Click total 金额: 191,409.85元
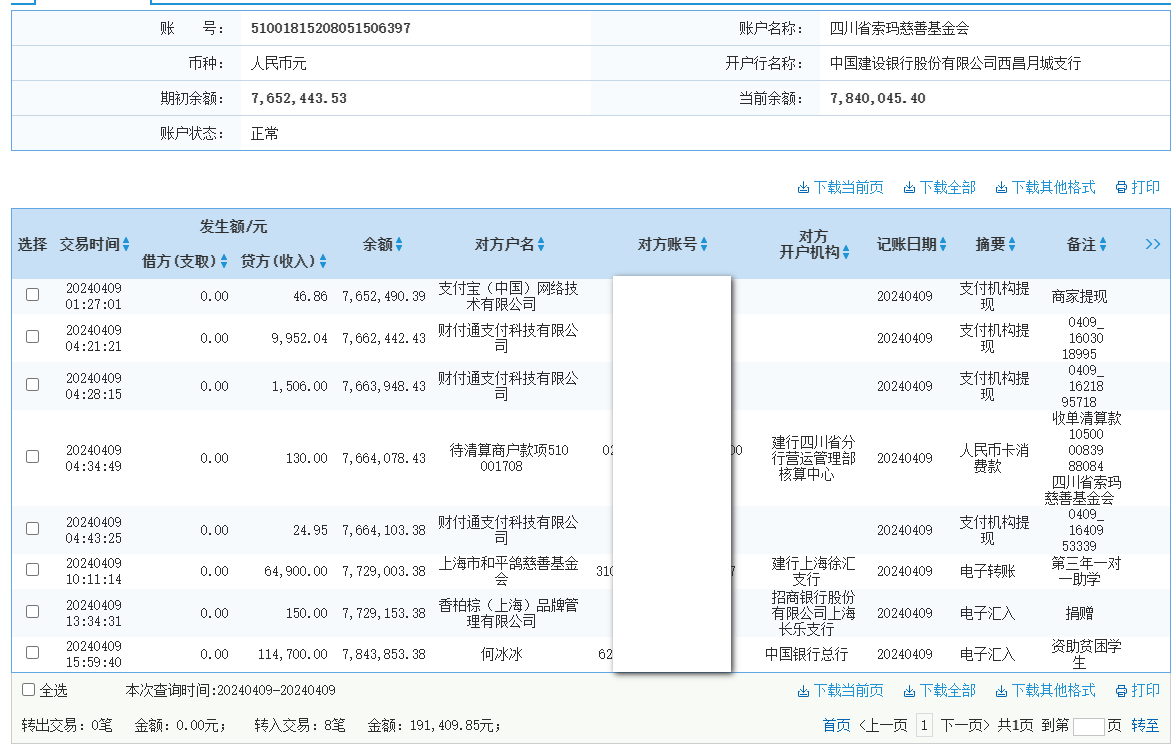 pos(434,726)
